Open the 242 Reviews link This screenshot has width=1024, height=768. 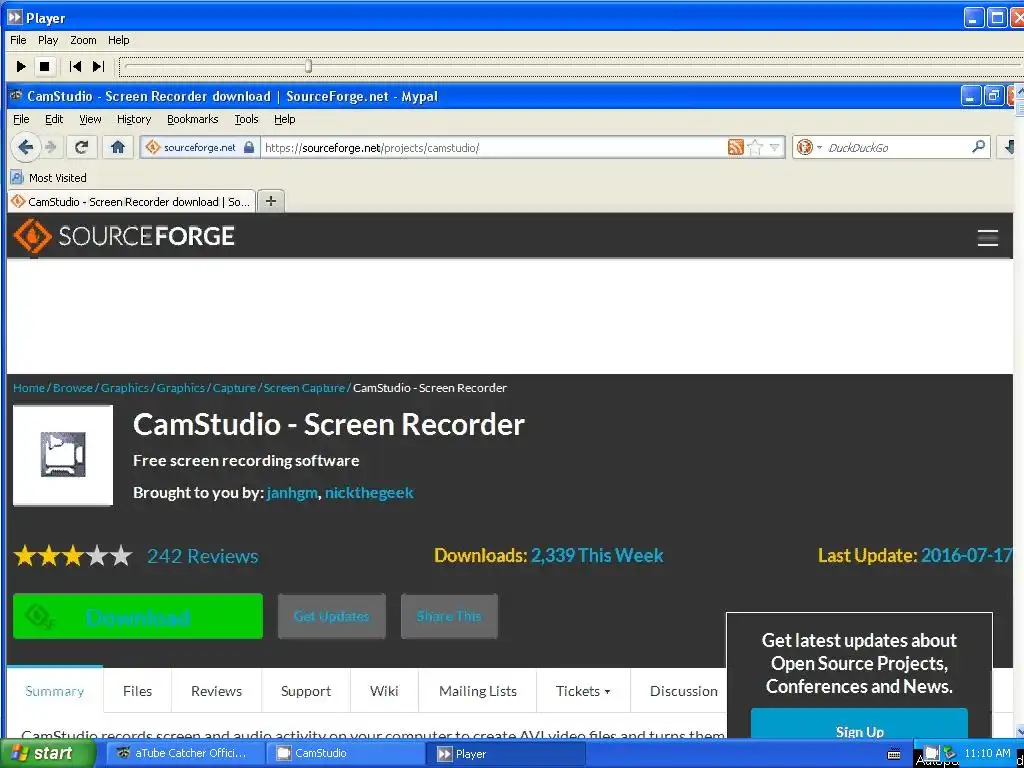[x=202, y=556]
